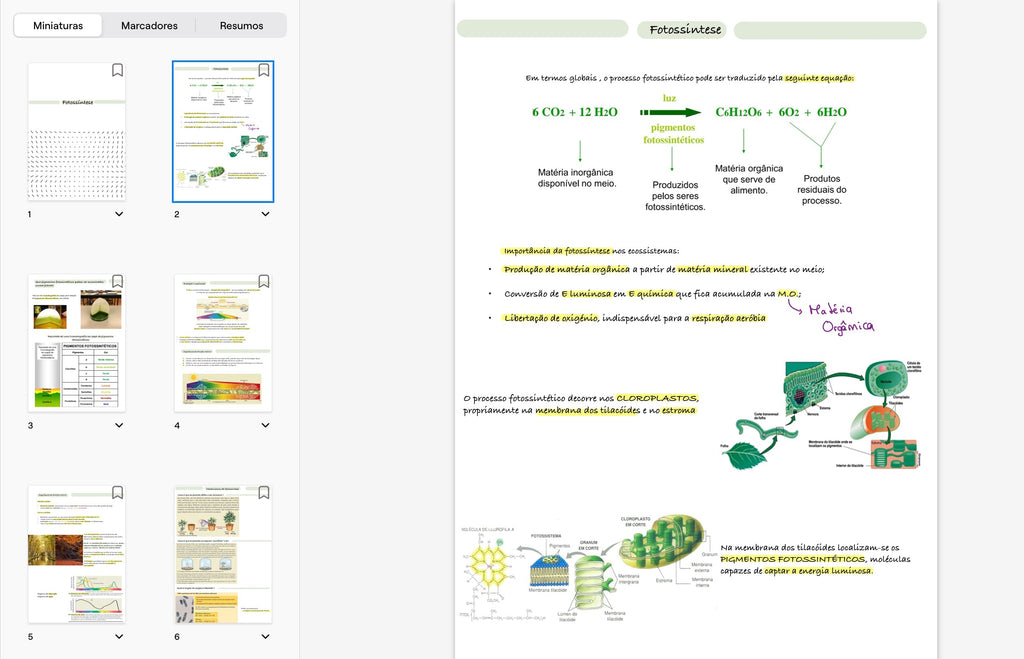The image size is (1024, 659).
Task: Expand options chevron for page 4
Action: [x=265, y=425]
